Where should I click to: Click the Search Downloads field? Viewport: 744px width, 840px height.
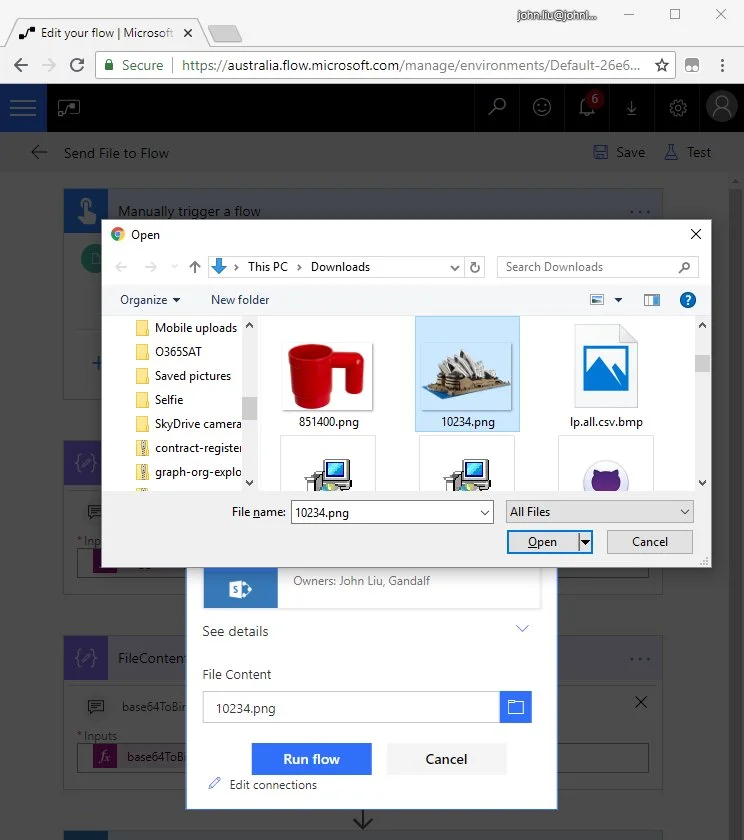pos(588,267)
